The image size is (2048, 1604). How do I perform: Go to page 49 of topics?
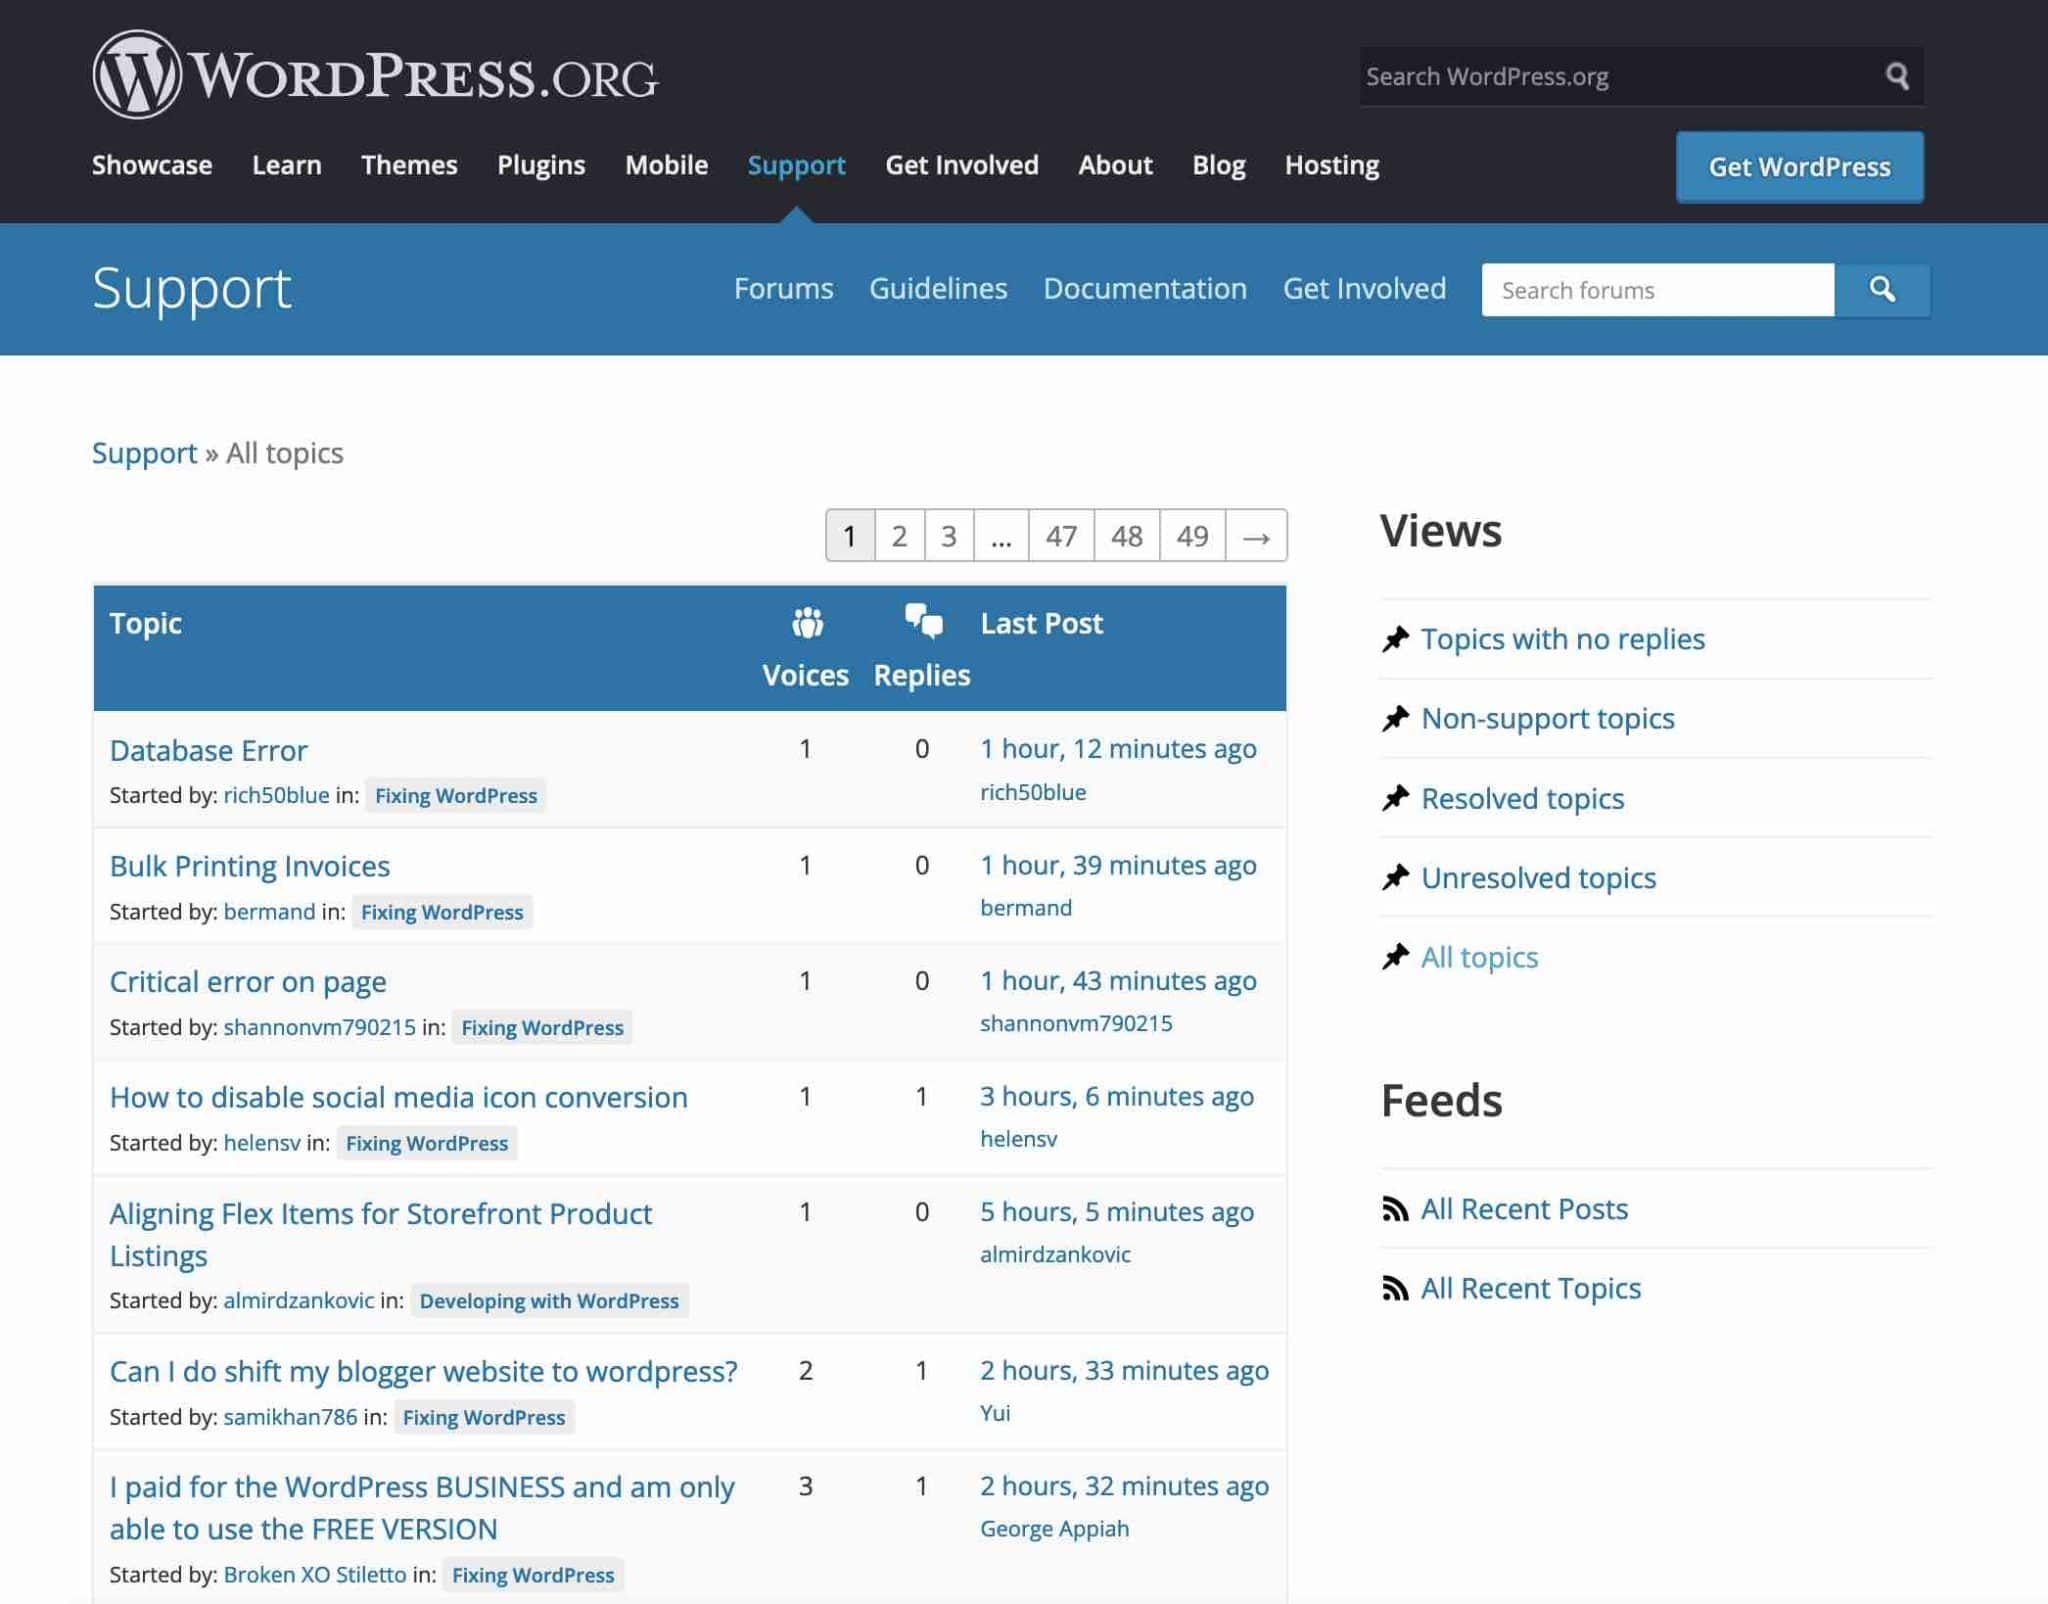[1192, 536]
